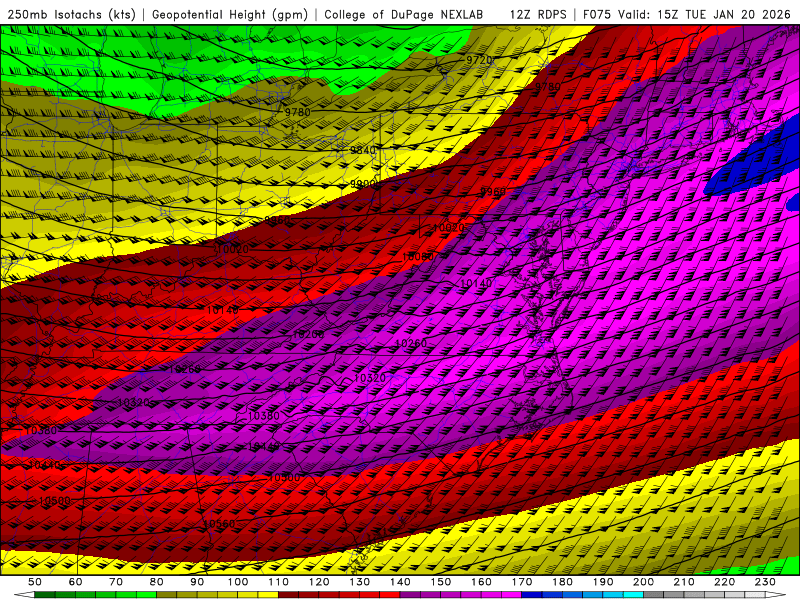Viewport: 800px width, 600px height.
Task: Click the 50 knot color scale label
Action: tap(35, 582)
